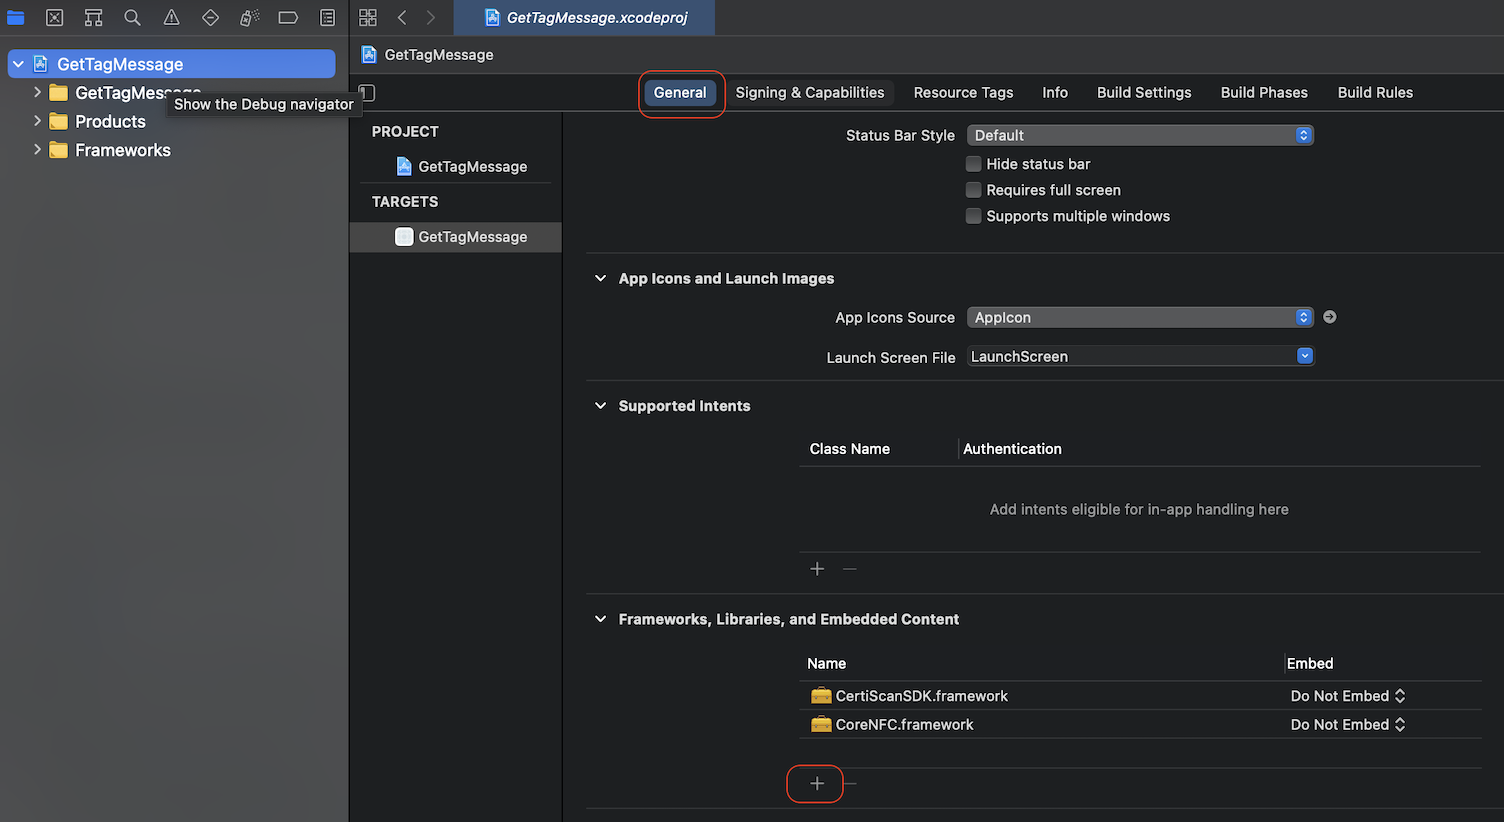1504x822 pixels.
Task: Go back with the left chevron
Action: click(402, 17)
